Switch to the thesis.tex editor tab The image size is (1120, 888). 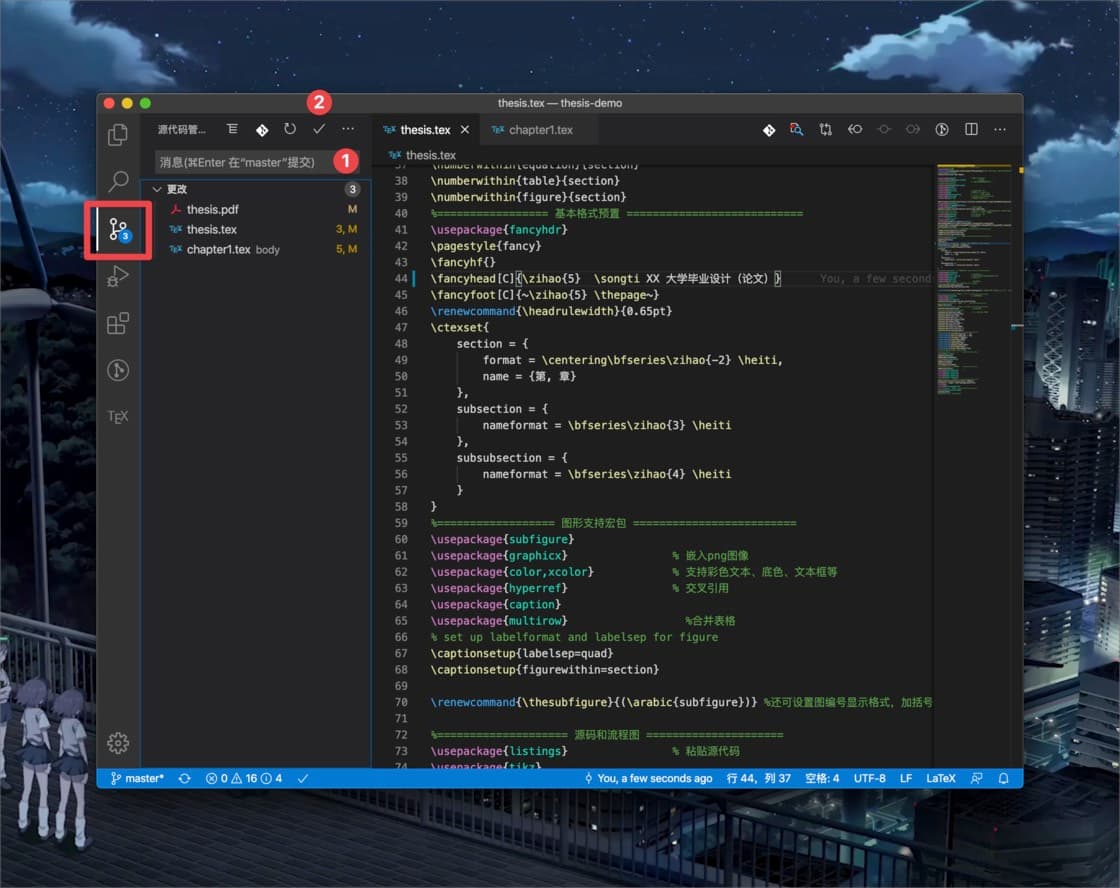425,130
